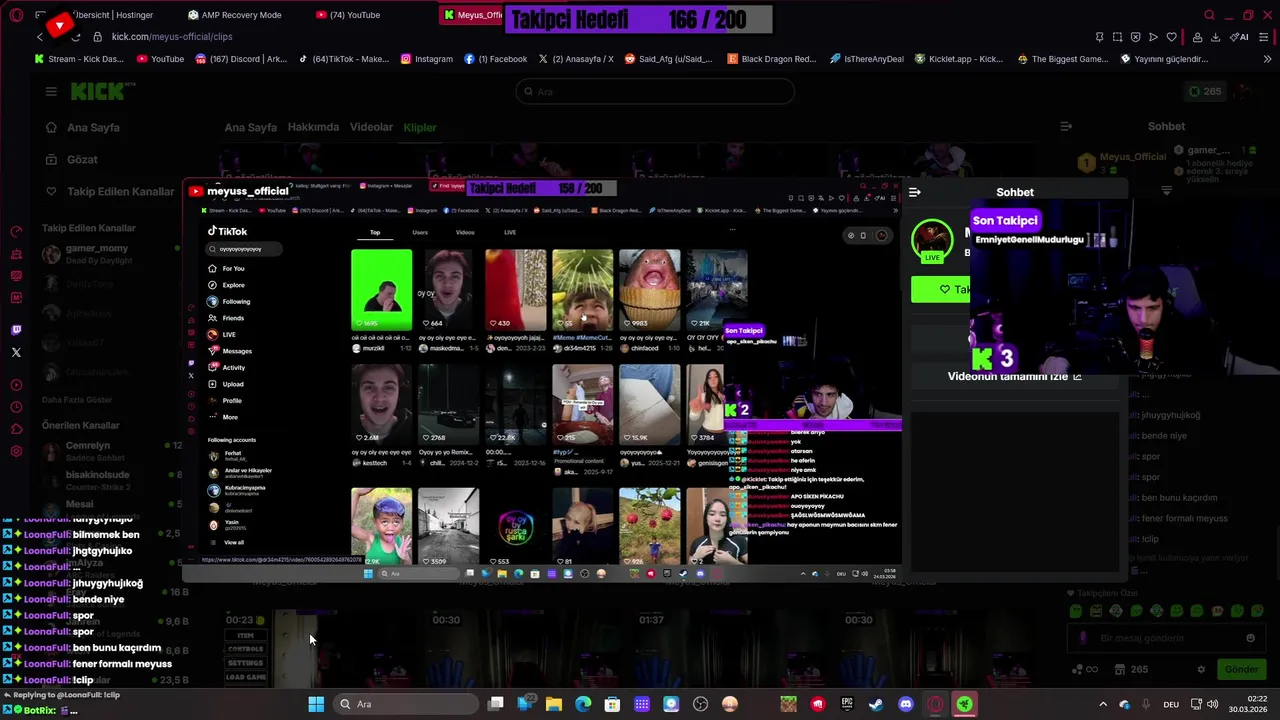The width and height of the screenshot is (1280, 720).
Task: Open the channel's Ana Sayfa tab
Action: click(x=250, y=127)
